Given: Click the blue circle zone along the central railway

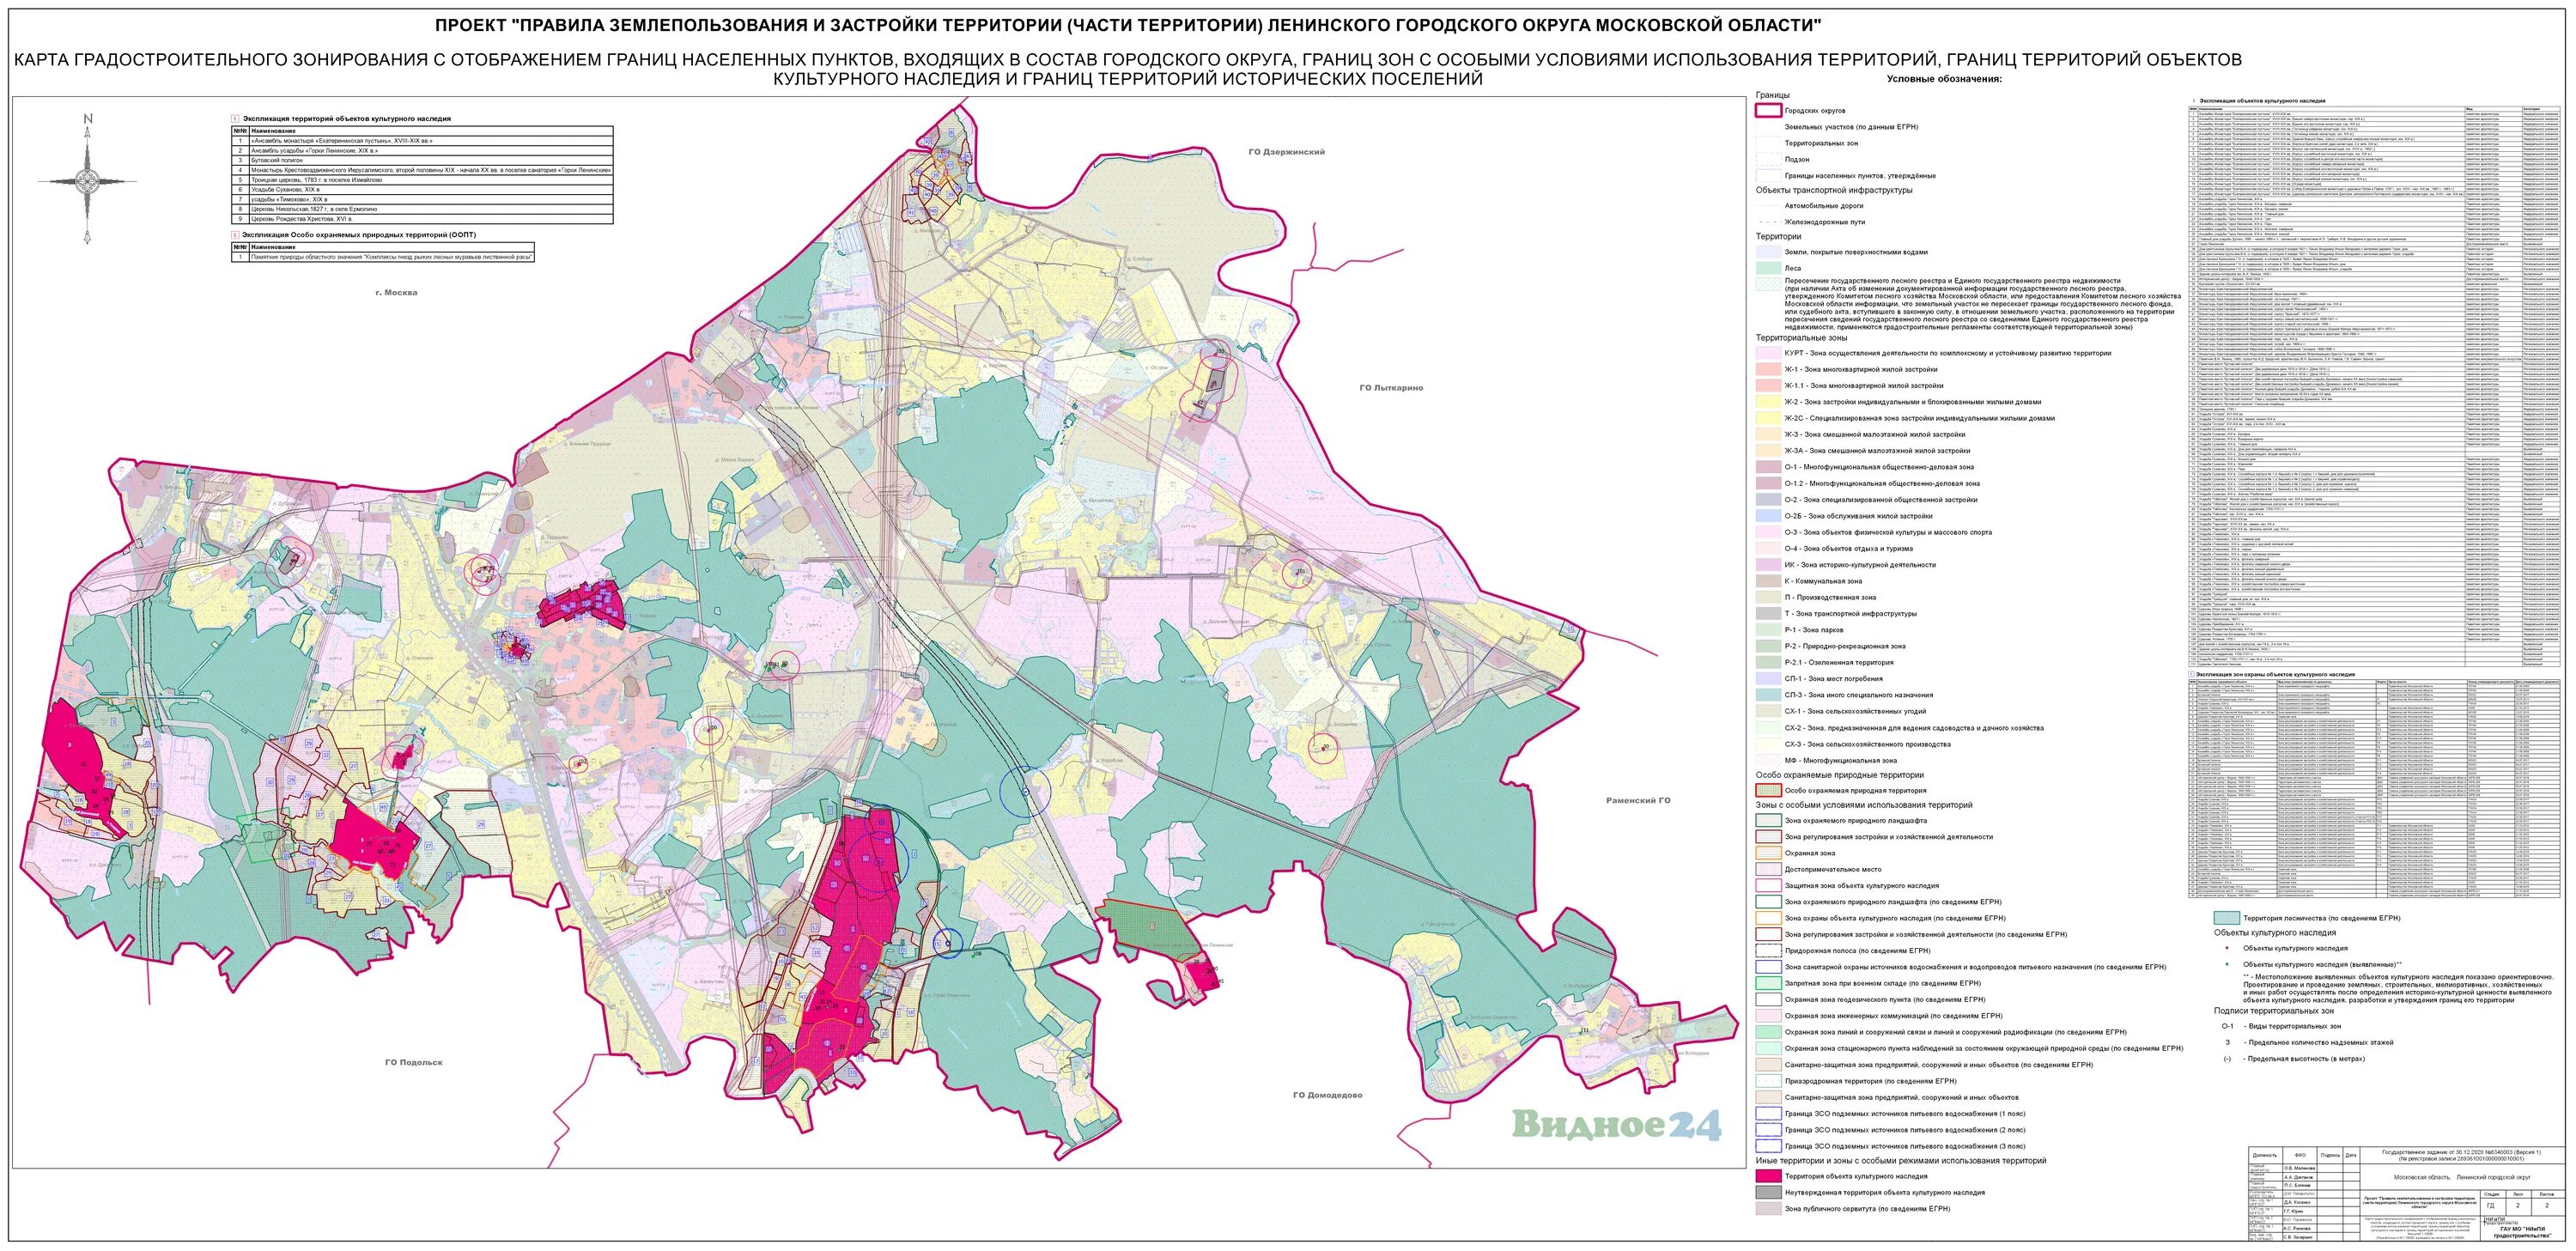Looking at the screenshot, I should pyautogui.click(x=1024, y=790).
